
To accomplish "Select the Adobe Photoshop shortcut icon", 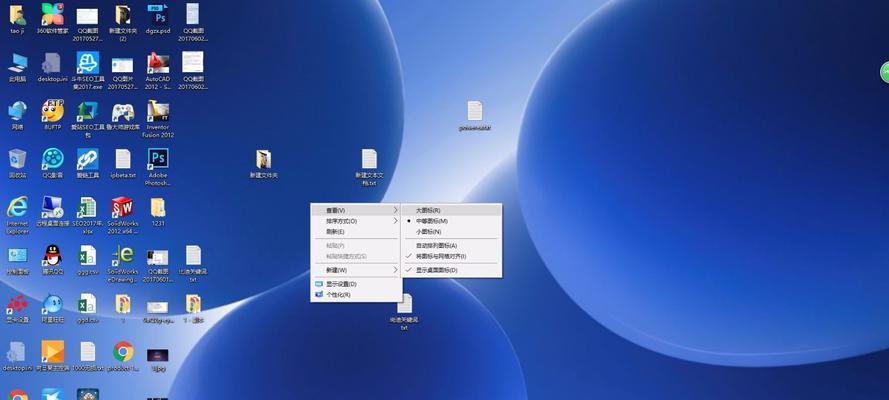I will (158, 159).
